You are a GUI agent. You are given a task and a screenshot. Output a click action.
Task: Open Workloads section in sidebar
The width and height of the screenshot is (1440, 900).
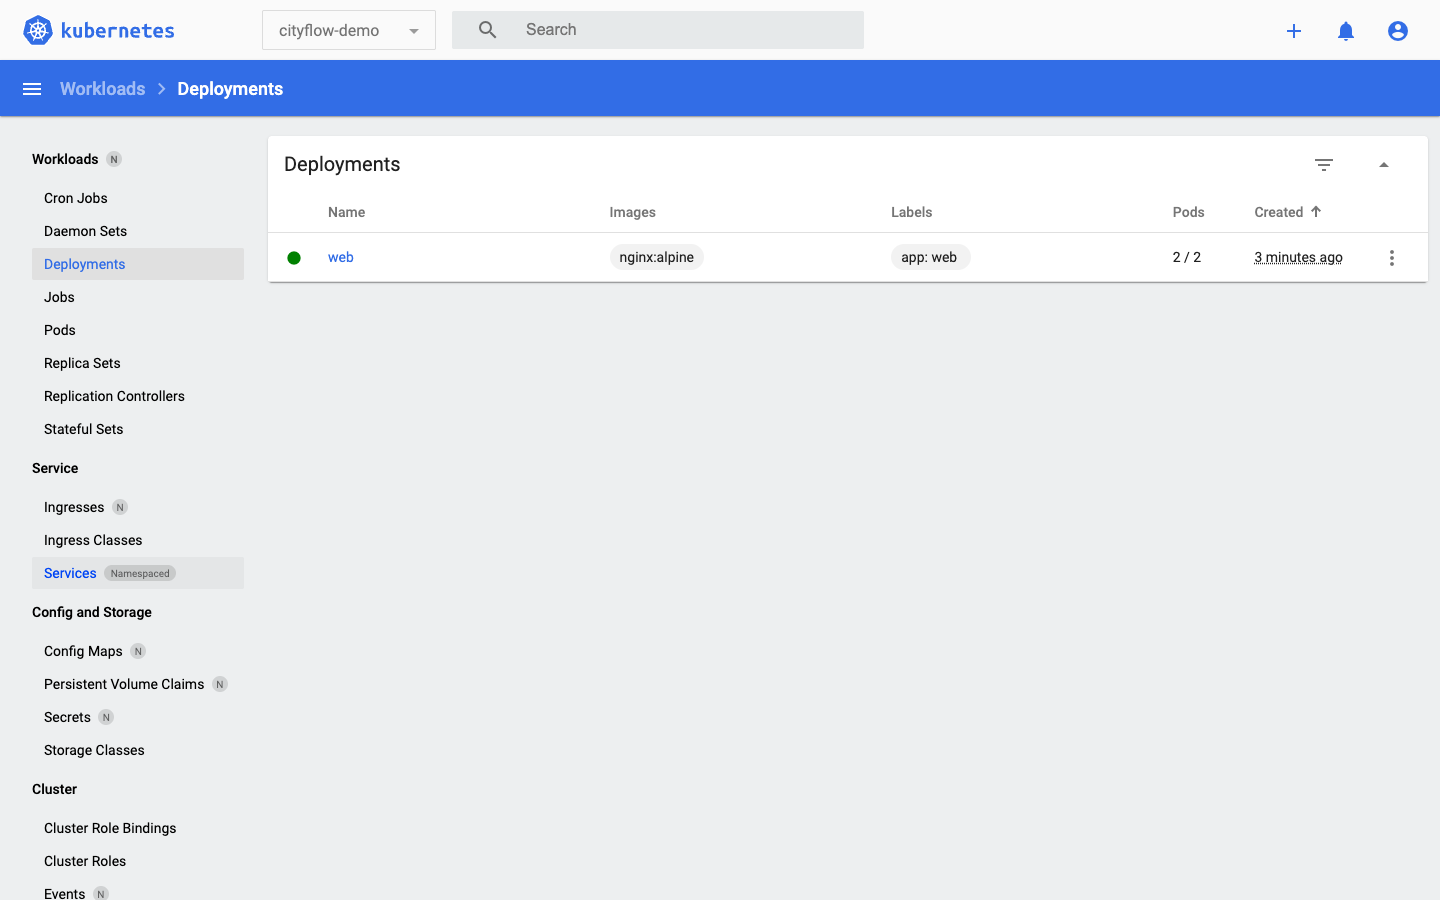point(65,159)
